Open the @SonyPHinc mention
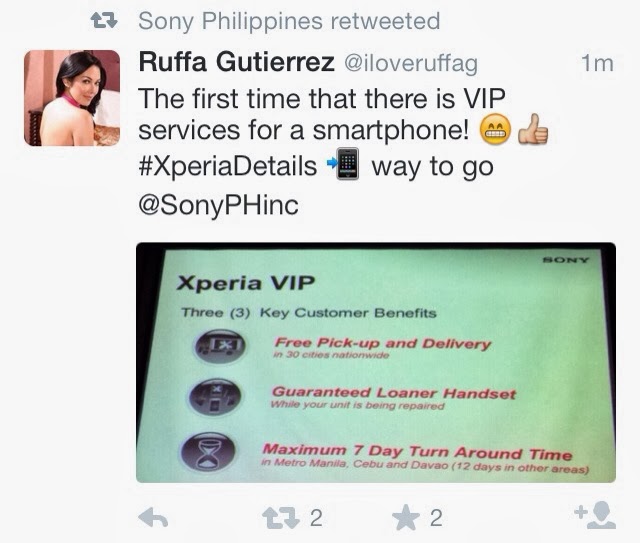 pos(218,205)
